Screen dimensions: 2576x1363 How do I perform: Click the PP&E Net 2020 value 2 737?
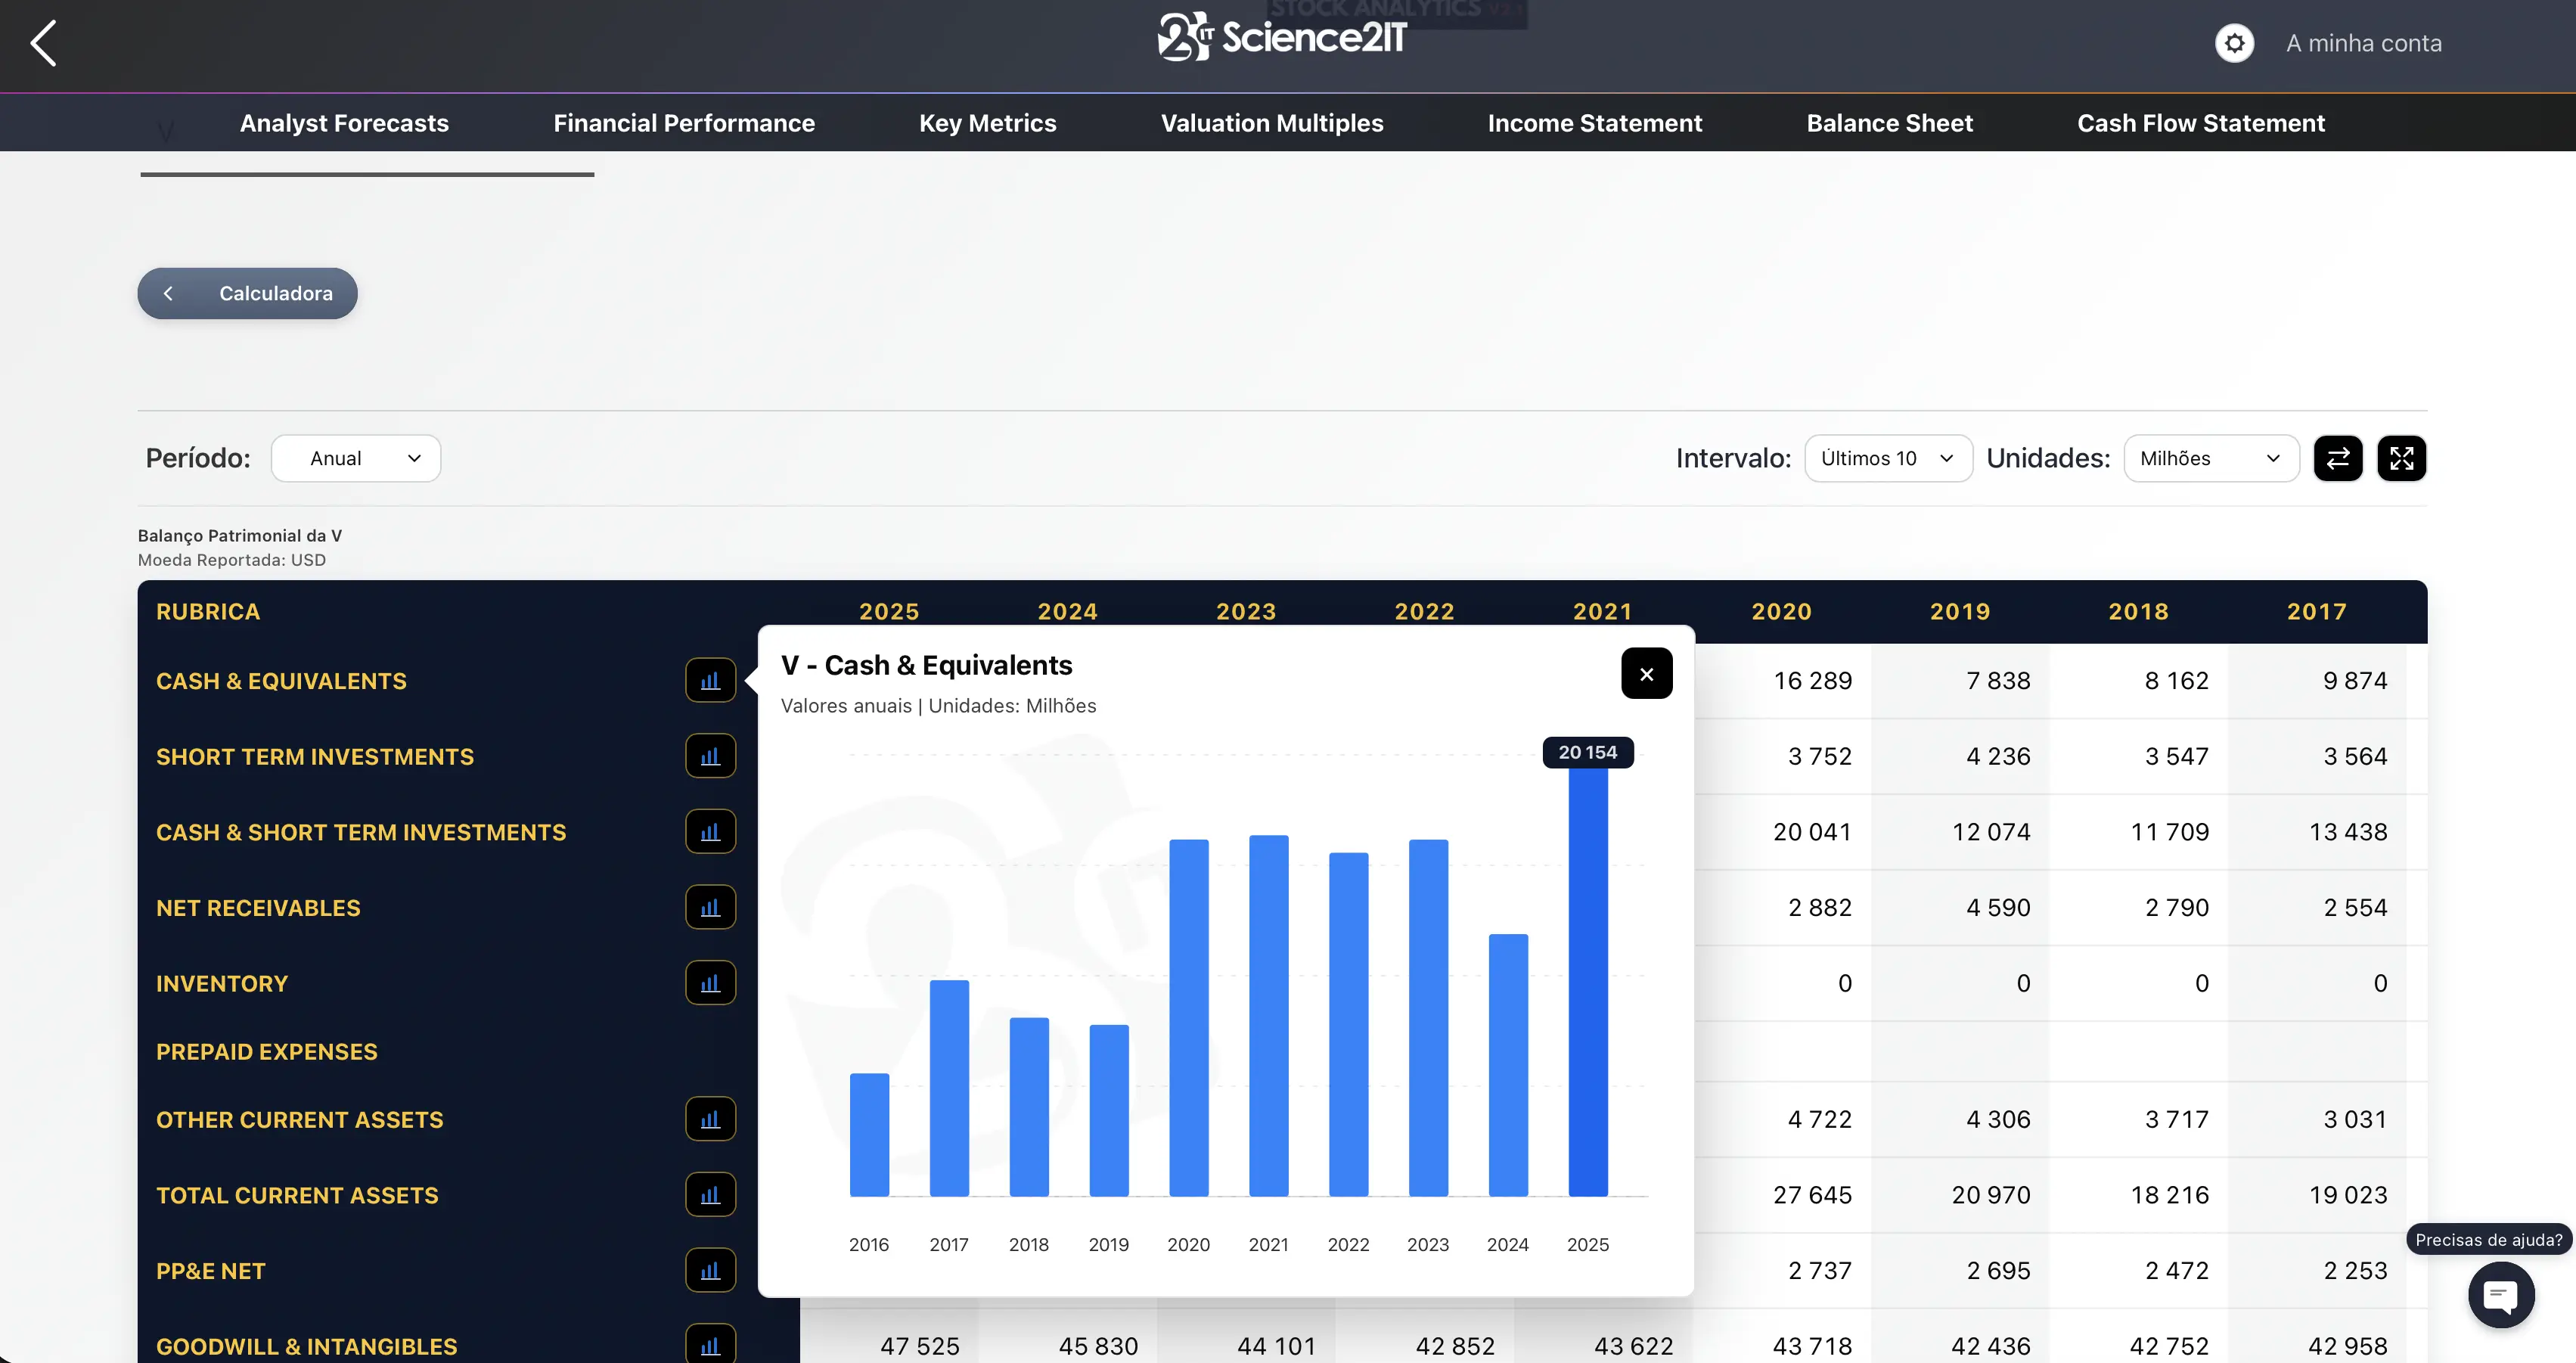[x=1819, y=1270]
